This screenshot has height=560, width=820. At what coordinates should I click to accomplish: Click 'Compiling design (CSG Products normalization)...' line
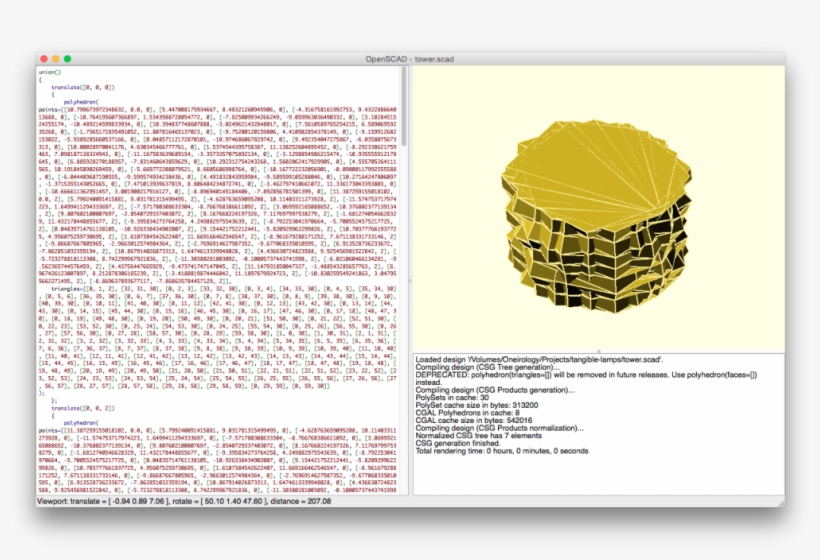pyautogui.click(x=499, y=428)
